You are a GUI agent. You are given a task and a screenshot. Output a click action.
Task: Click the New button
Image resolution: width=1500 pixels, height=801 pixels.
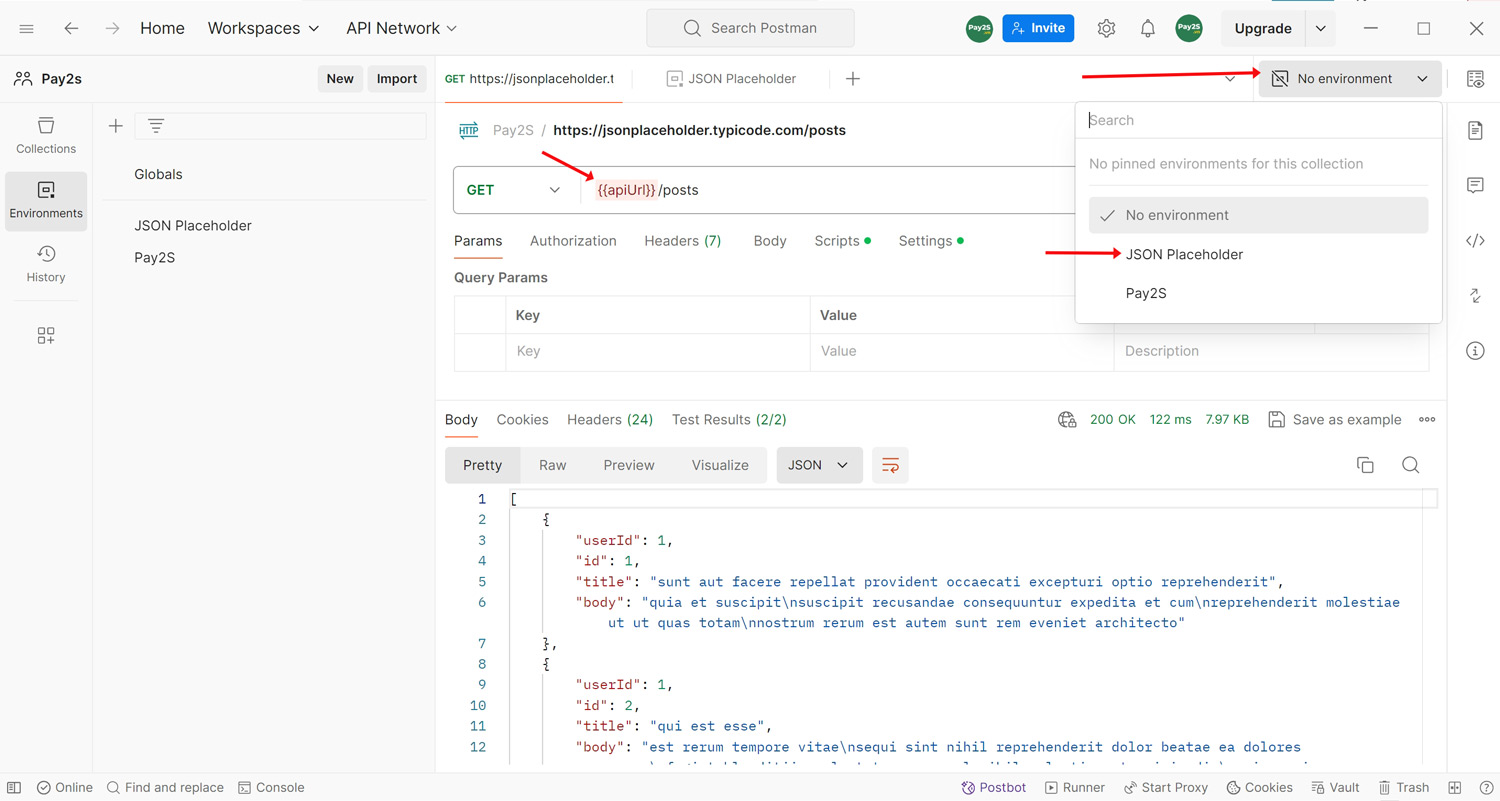pyautogui.click(x=340, y=79)
